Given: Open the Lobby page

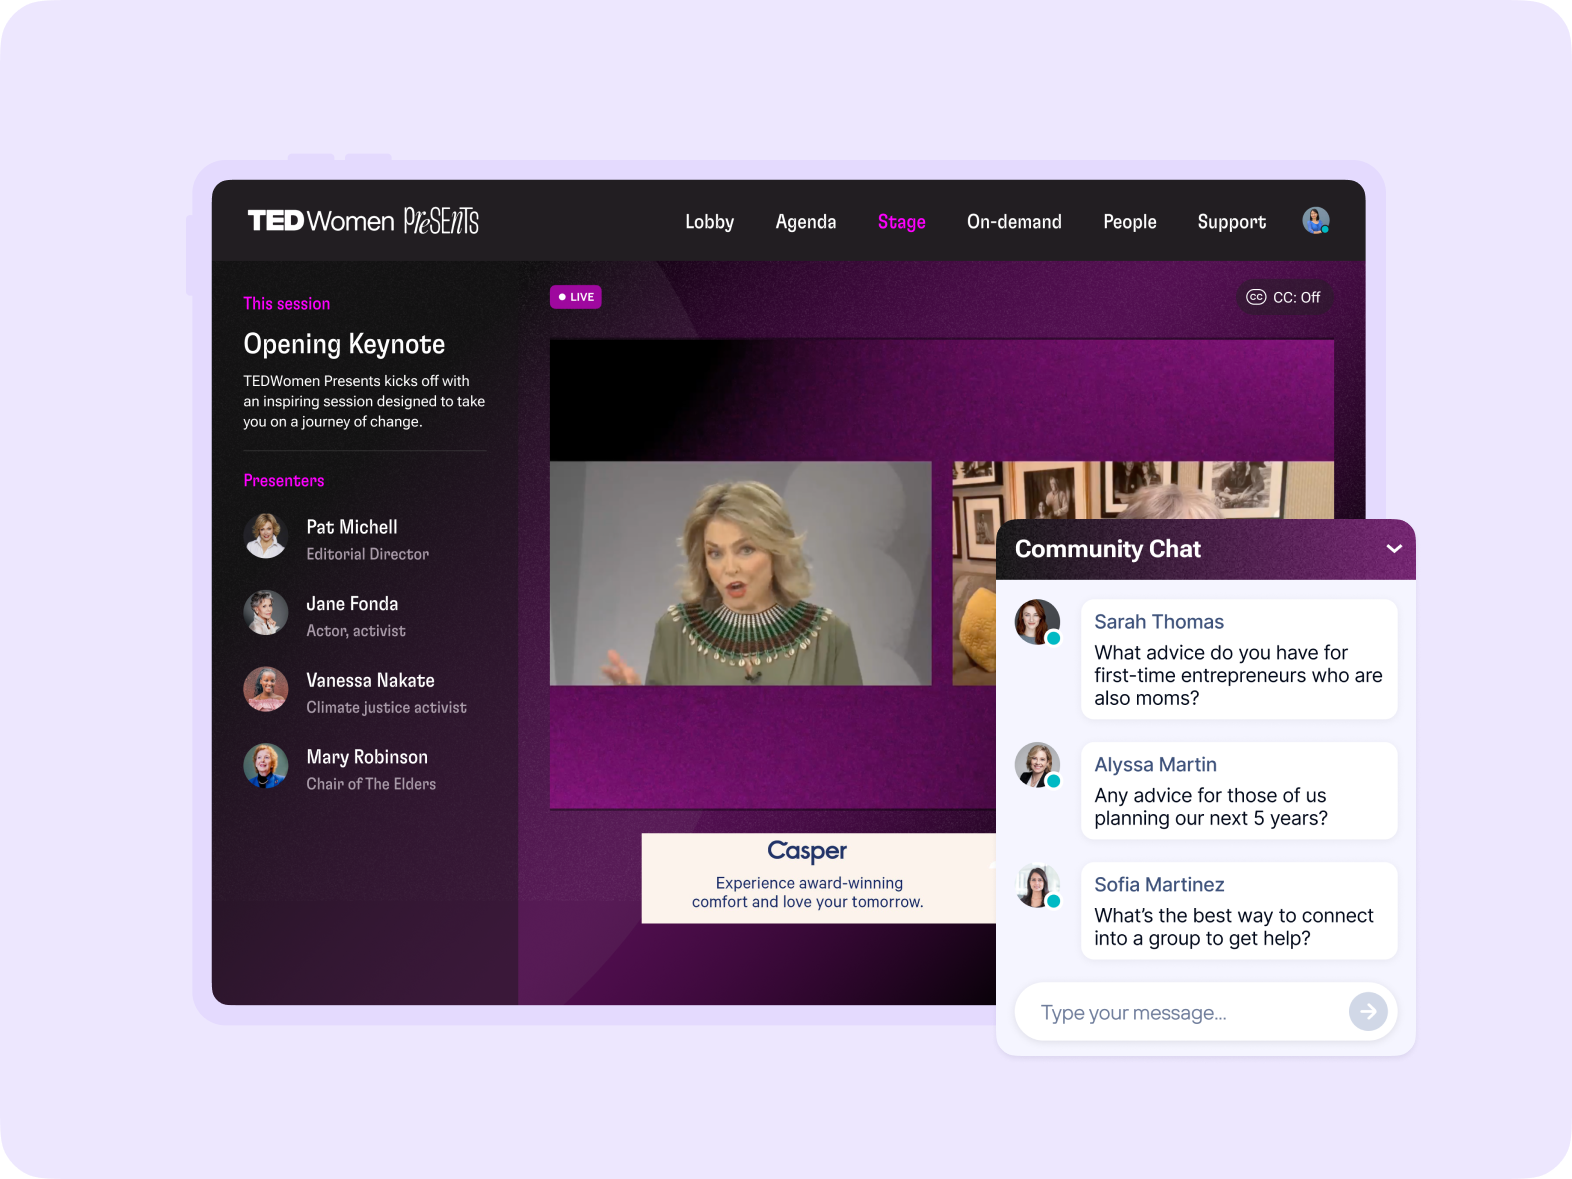Looking at the screenshot, I should tap(709, 222).
